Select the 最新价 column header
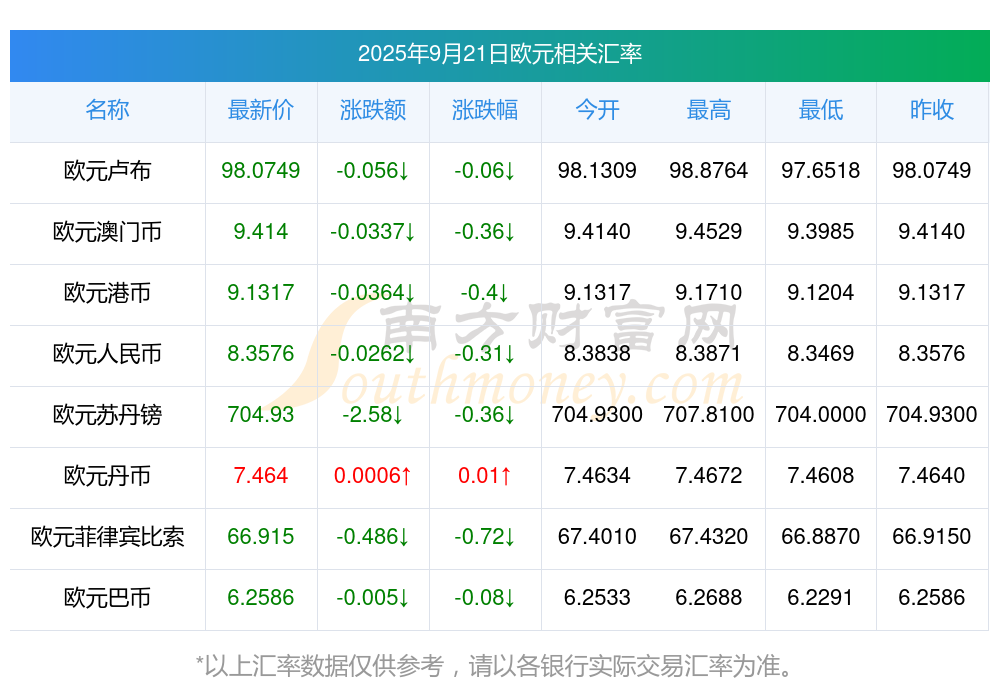The width and height of the screenshot is (1000, 698). point(261,110)
